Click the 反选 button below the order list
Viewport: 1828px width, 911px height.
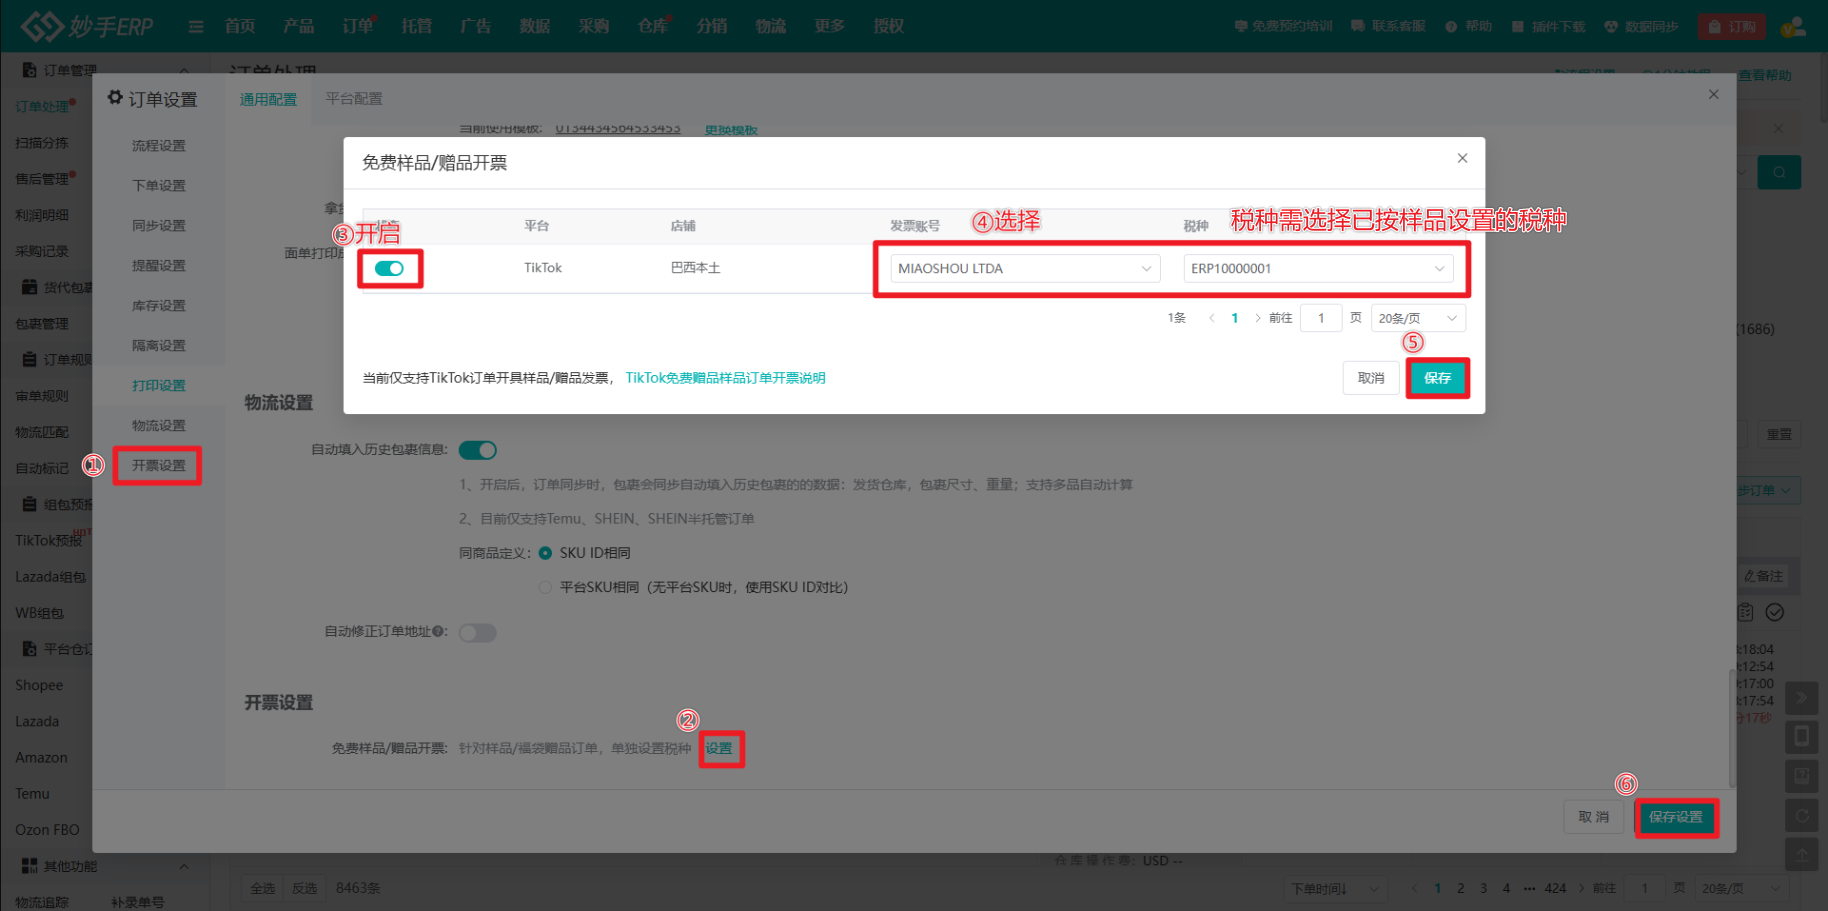tap(304, 888)
